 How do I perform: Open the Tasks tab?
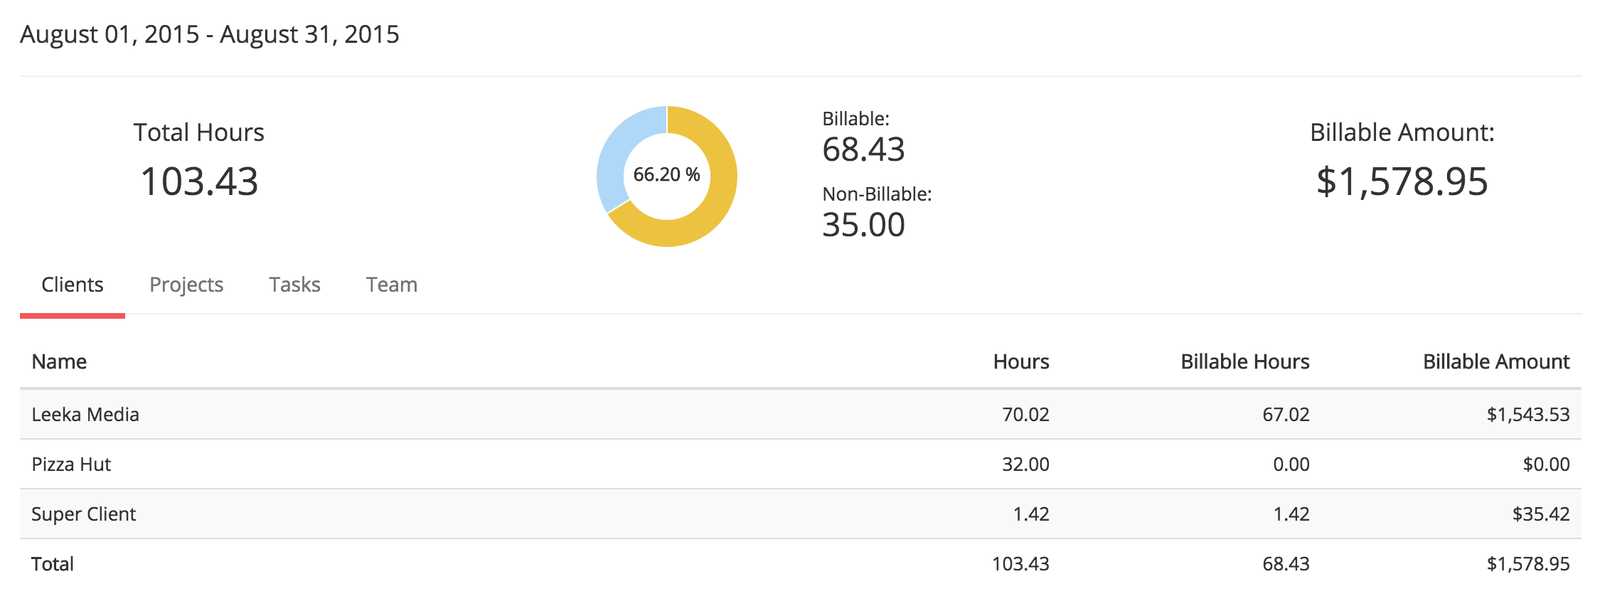pyautogui.click(x=294, y=284)
